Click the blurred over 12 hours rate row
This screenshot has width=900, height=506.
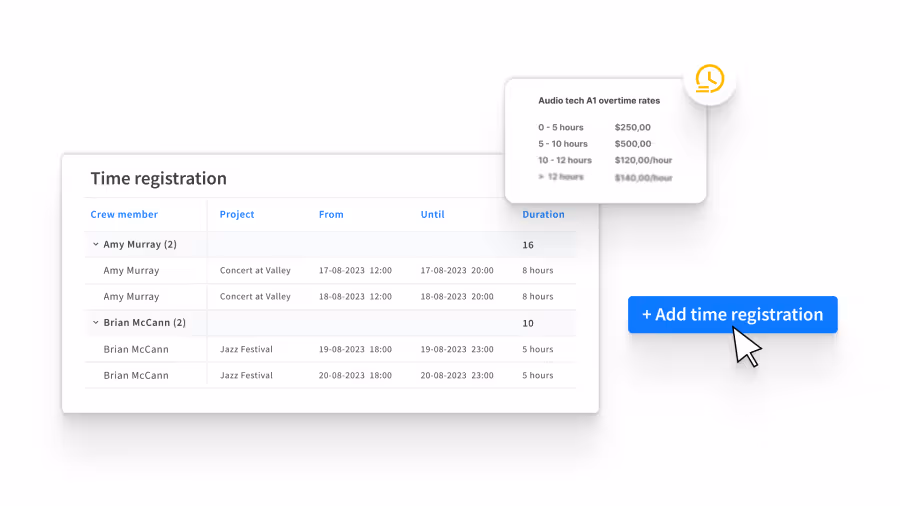pyautogui.click(x=605, y=177)
